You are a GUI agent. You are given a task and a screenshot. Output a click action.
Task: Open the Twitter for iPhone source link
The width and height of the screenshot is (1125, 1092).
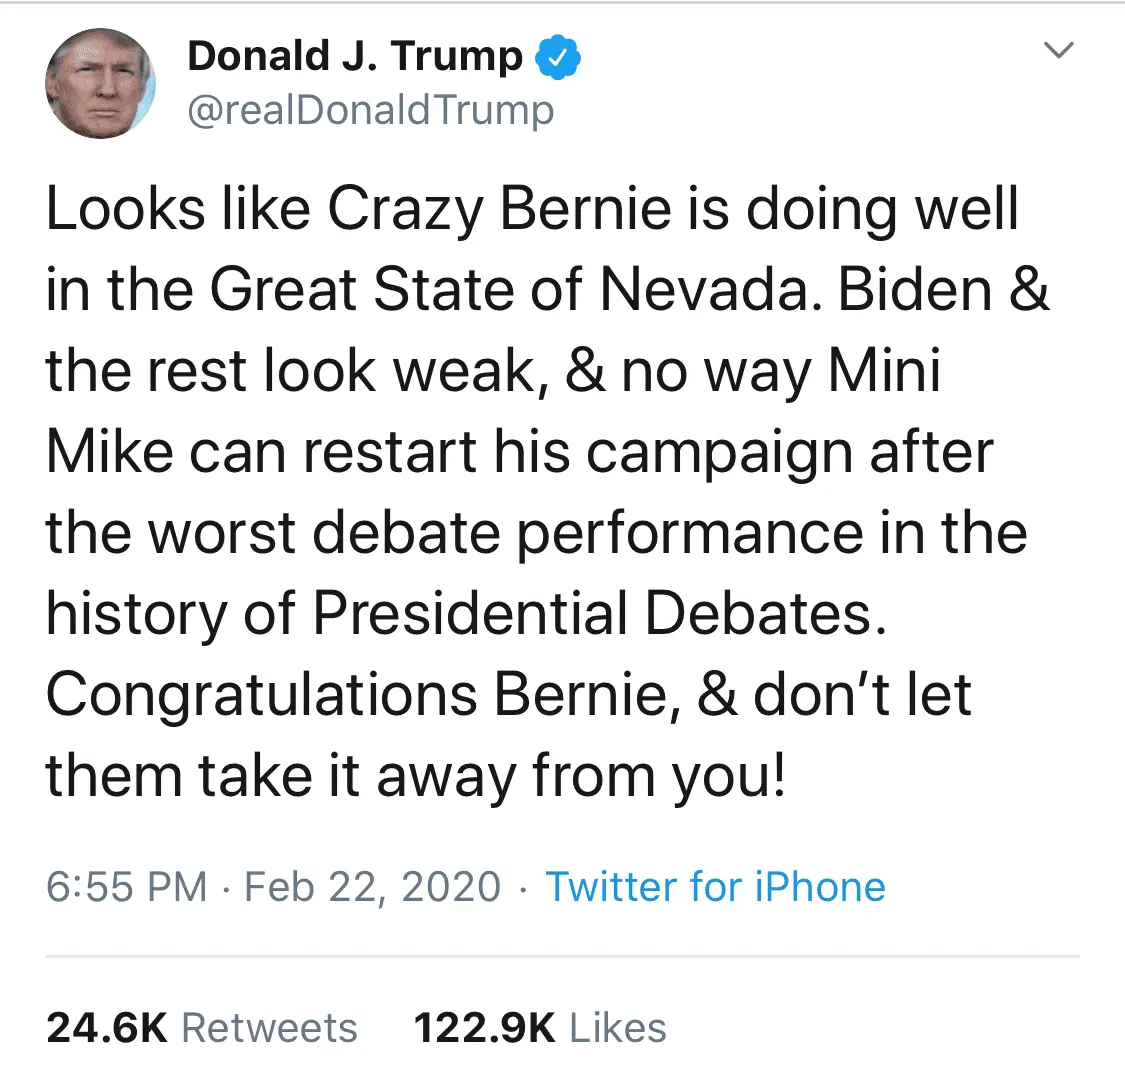coord(715,887)
